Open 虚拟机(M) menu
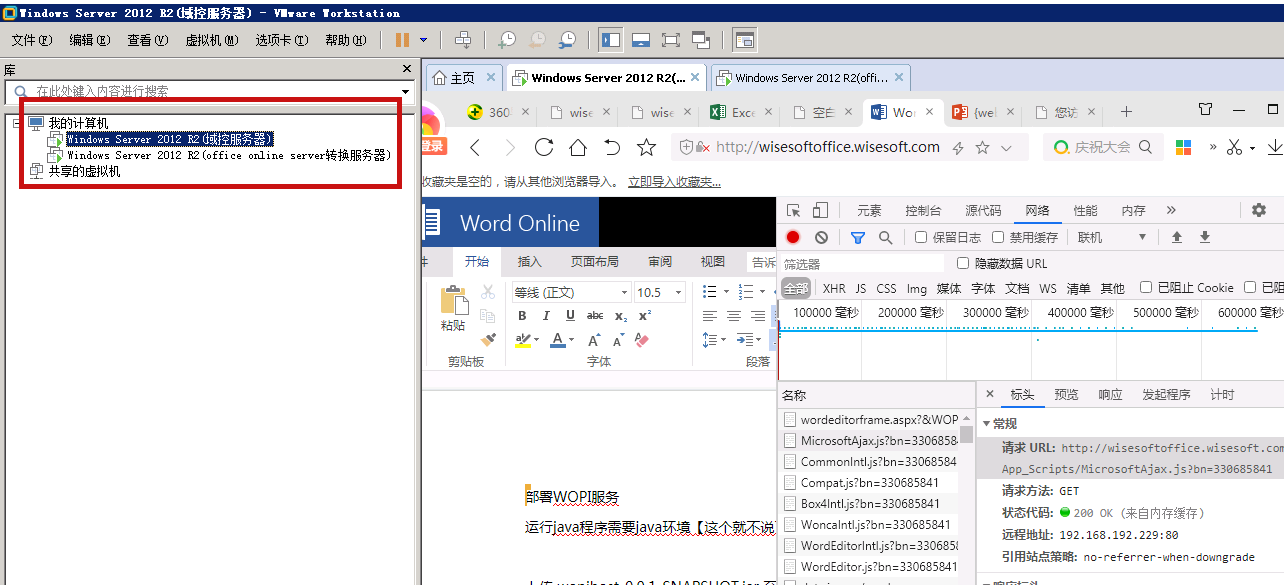Viewport: 1284px width, 585px height. tap(212, 40)
